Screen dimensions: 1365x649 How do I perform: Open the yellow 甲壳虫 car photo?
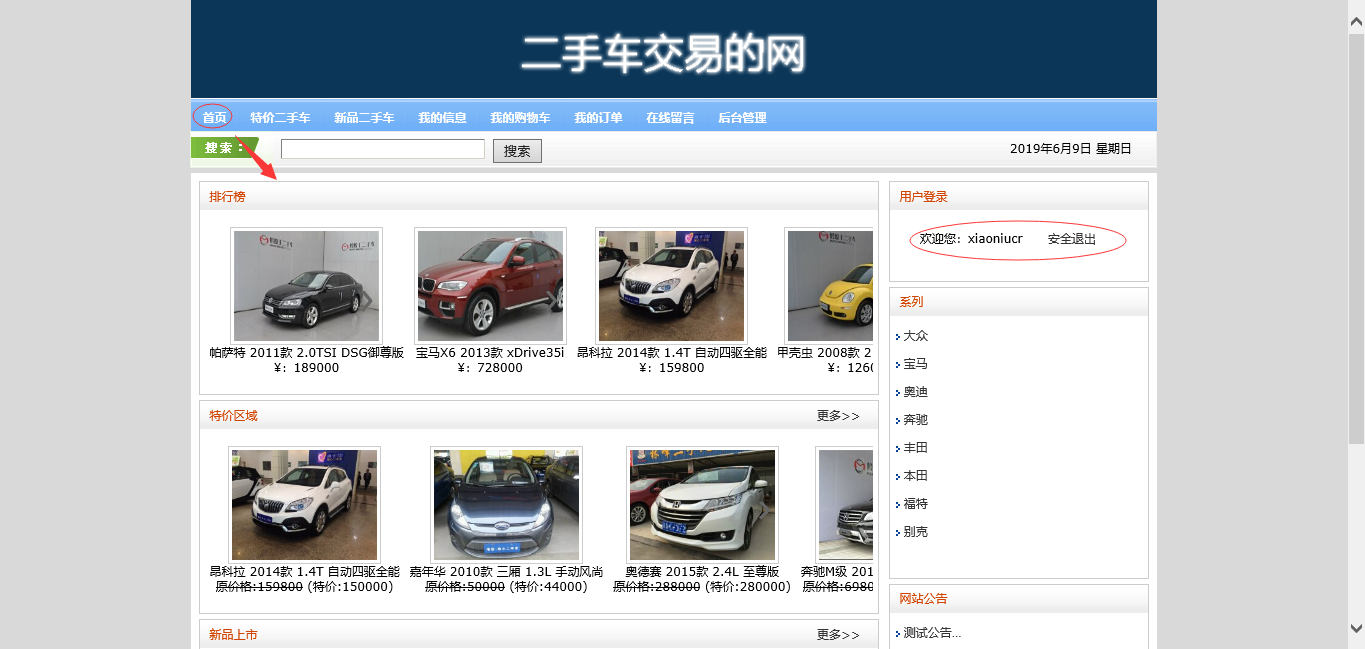[x=829, y=286]
